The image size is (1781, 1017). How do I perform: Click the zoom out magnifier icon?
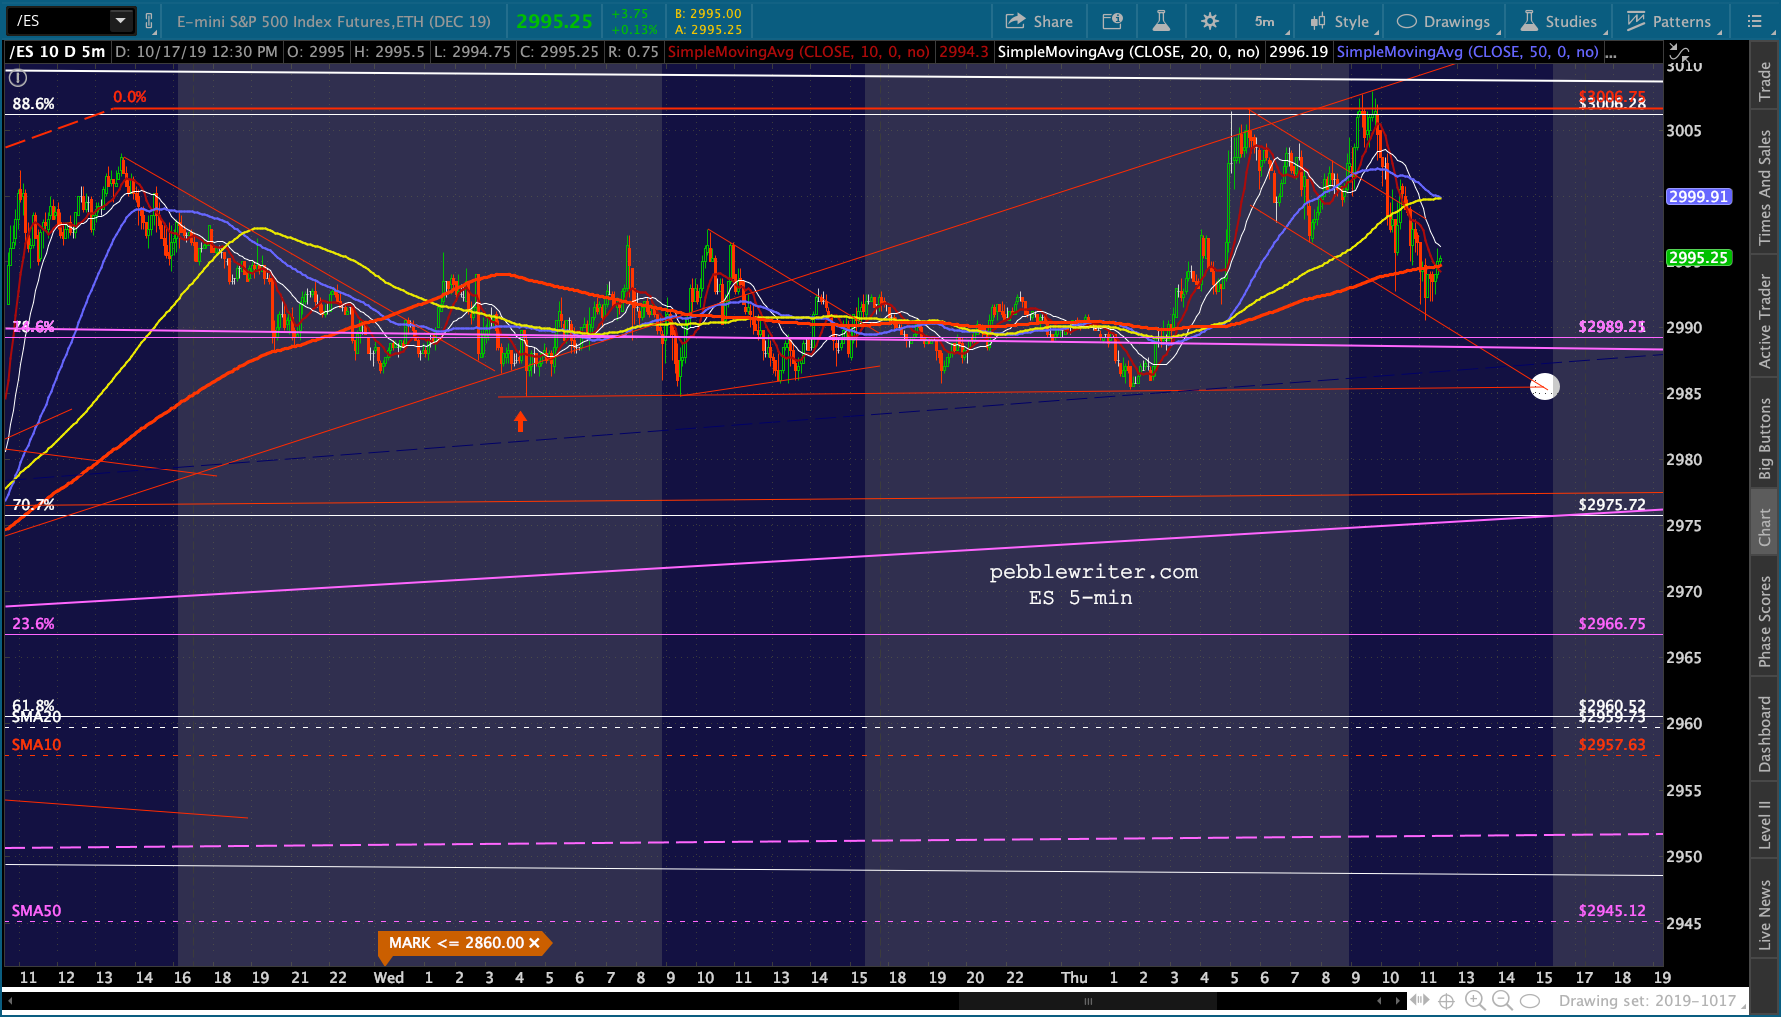point(1502,1000)
